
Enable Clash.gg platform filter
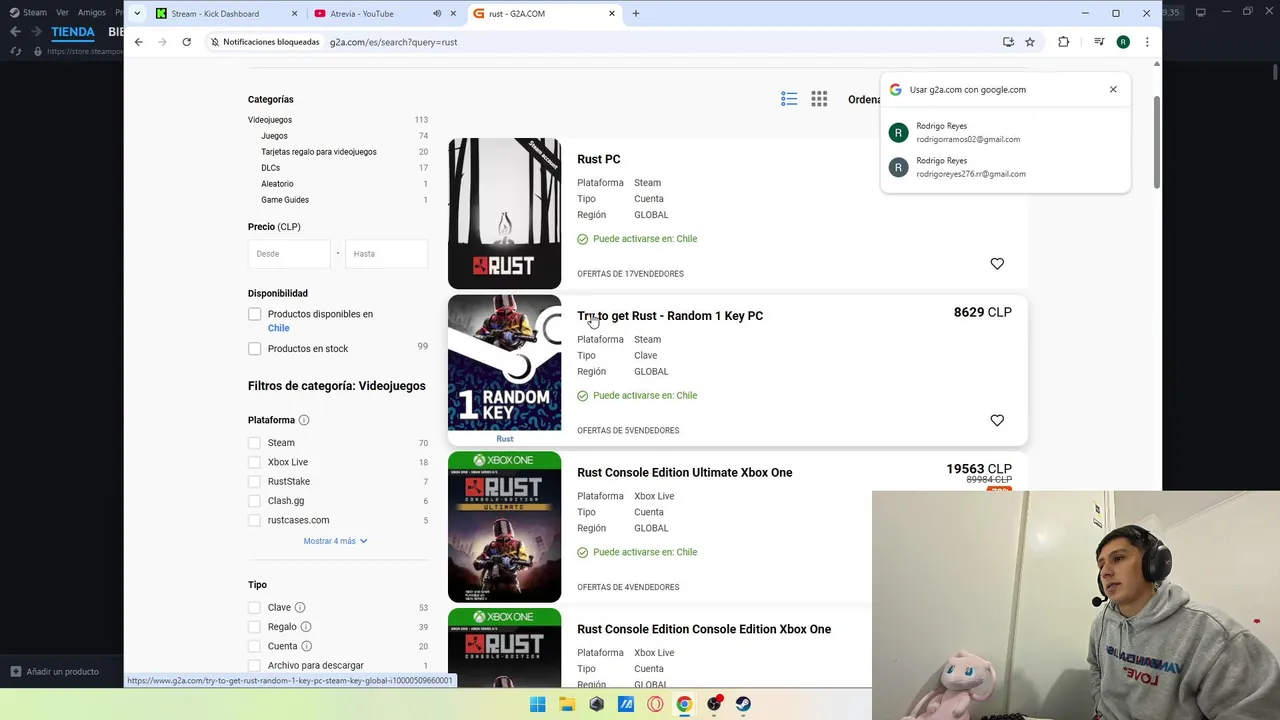[254, 501]
